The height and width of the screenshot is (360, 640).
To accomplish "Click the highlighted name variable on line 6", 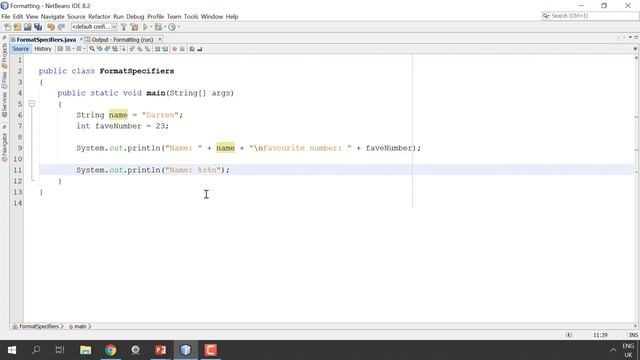I will click(118, 115).
